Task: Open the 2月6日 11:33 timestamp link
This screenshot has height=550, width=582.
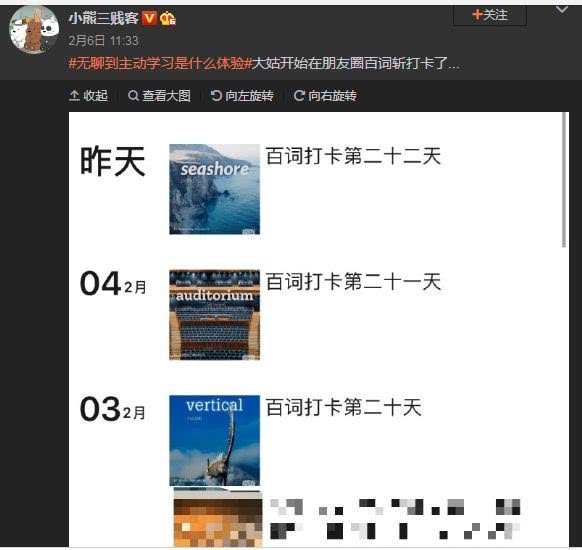Action: coord(104,40)
